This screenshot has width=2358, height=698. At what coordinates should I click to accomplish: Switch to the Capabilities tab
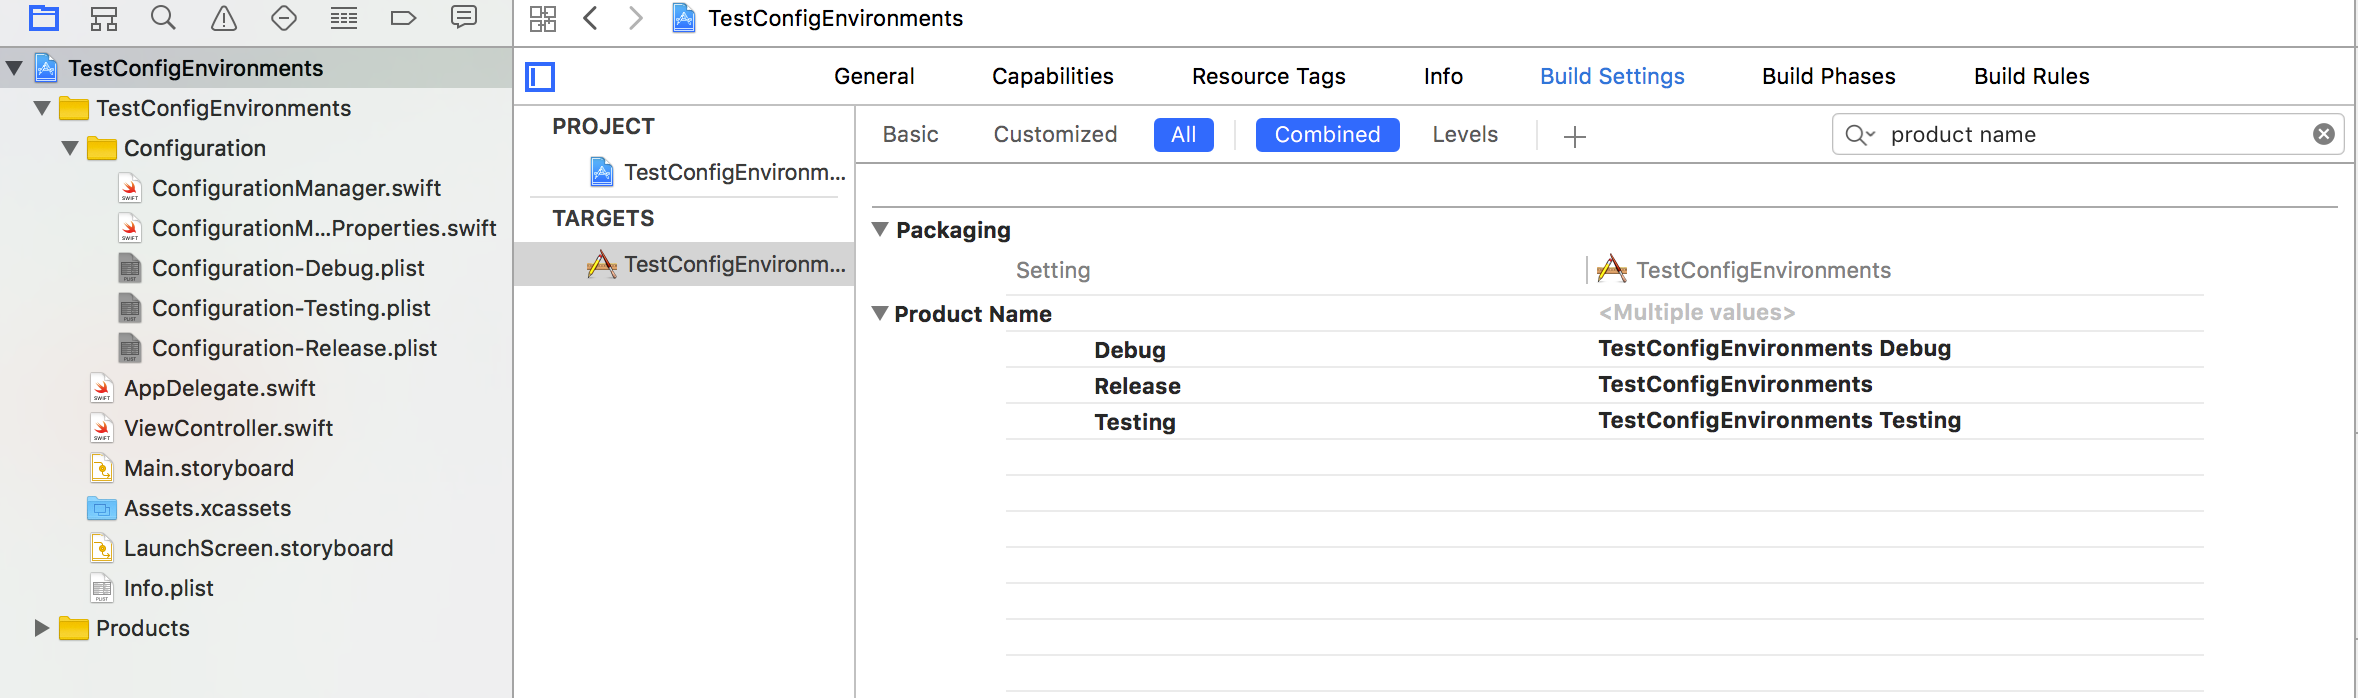click(1052, 76)
